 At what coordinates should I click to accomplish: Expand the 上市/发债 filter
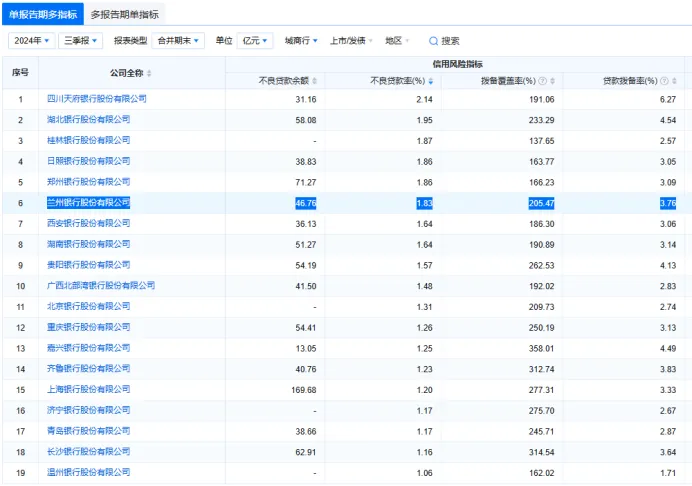[351, 41]
